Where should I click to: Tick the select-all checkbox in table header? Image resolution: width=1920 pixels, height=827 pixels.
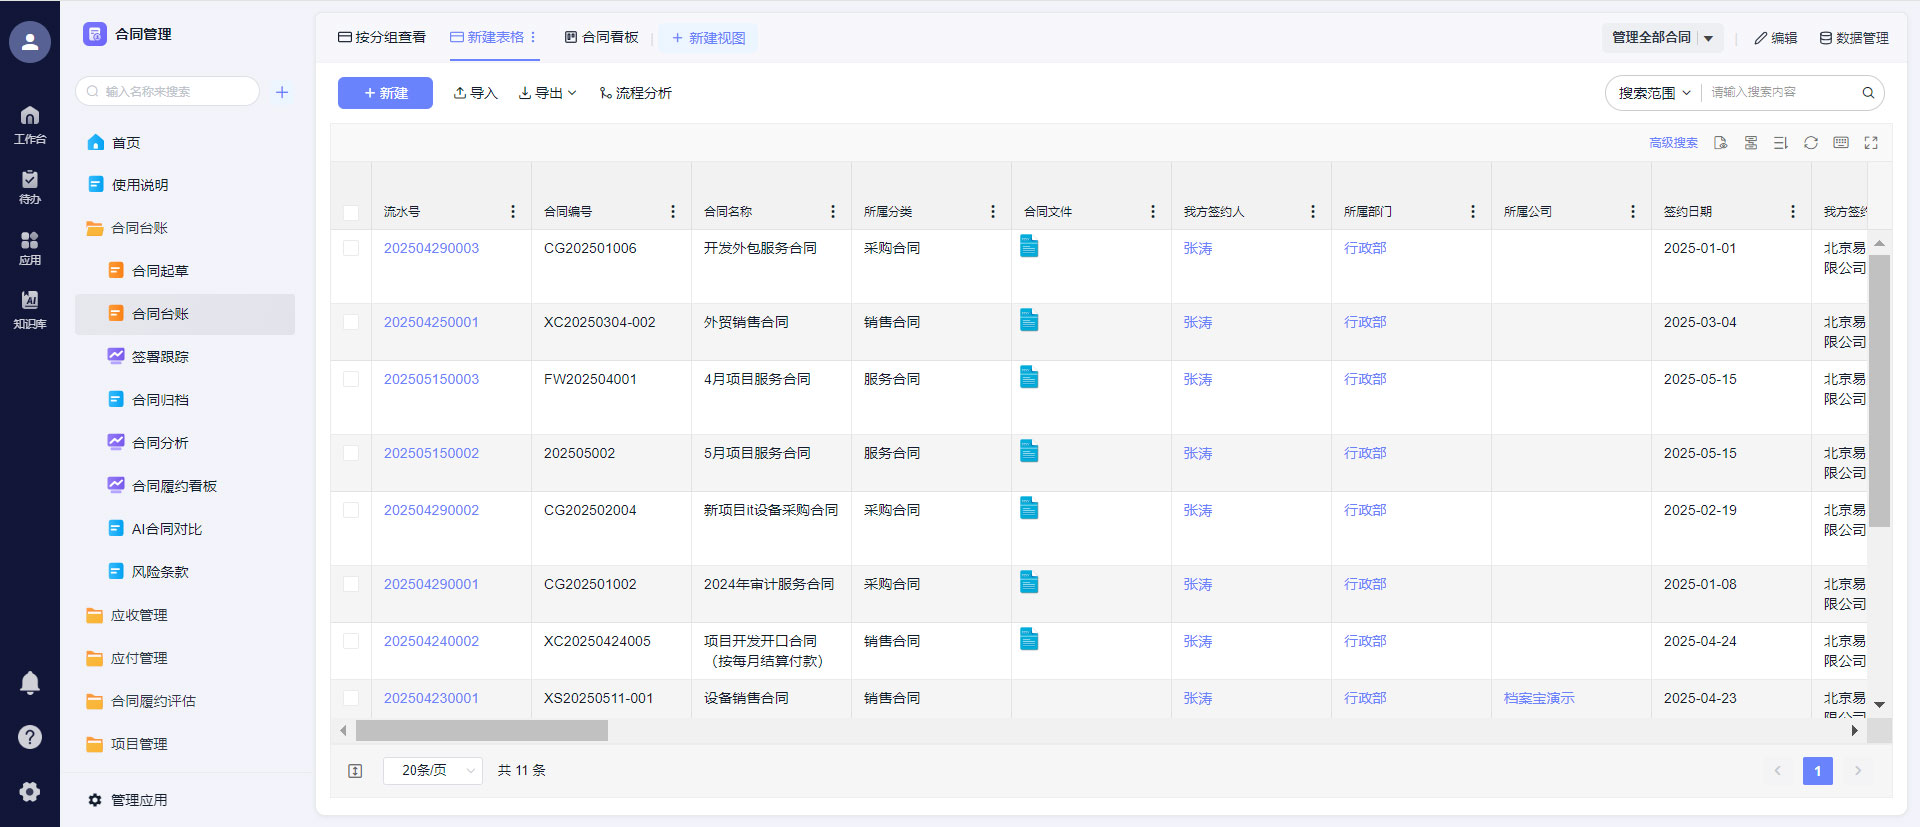click(351, 212)
